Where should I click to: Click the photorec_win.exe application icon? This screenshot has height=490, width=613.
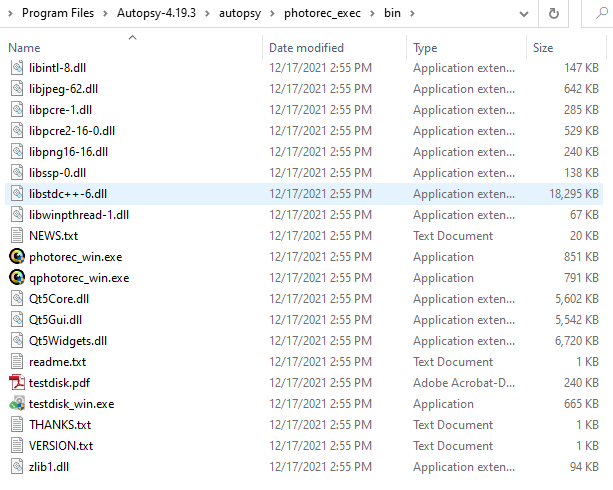(x=17, y=257)
